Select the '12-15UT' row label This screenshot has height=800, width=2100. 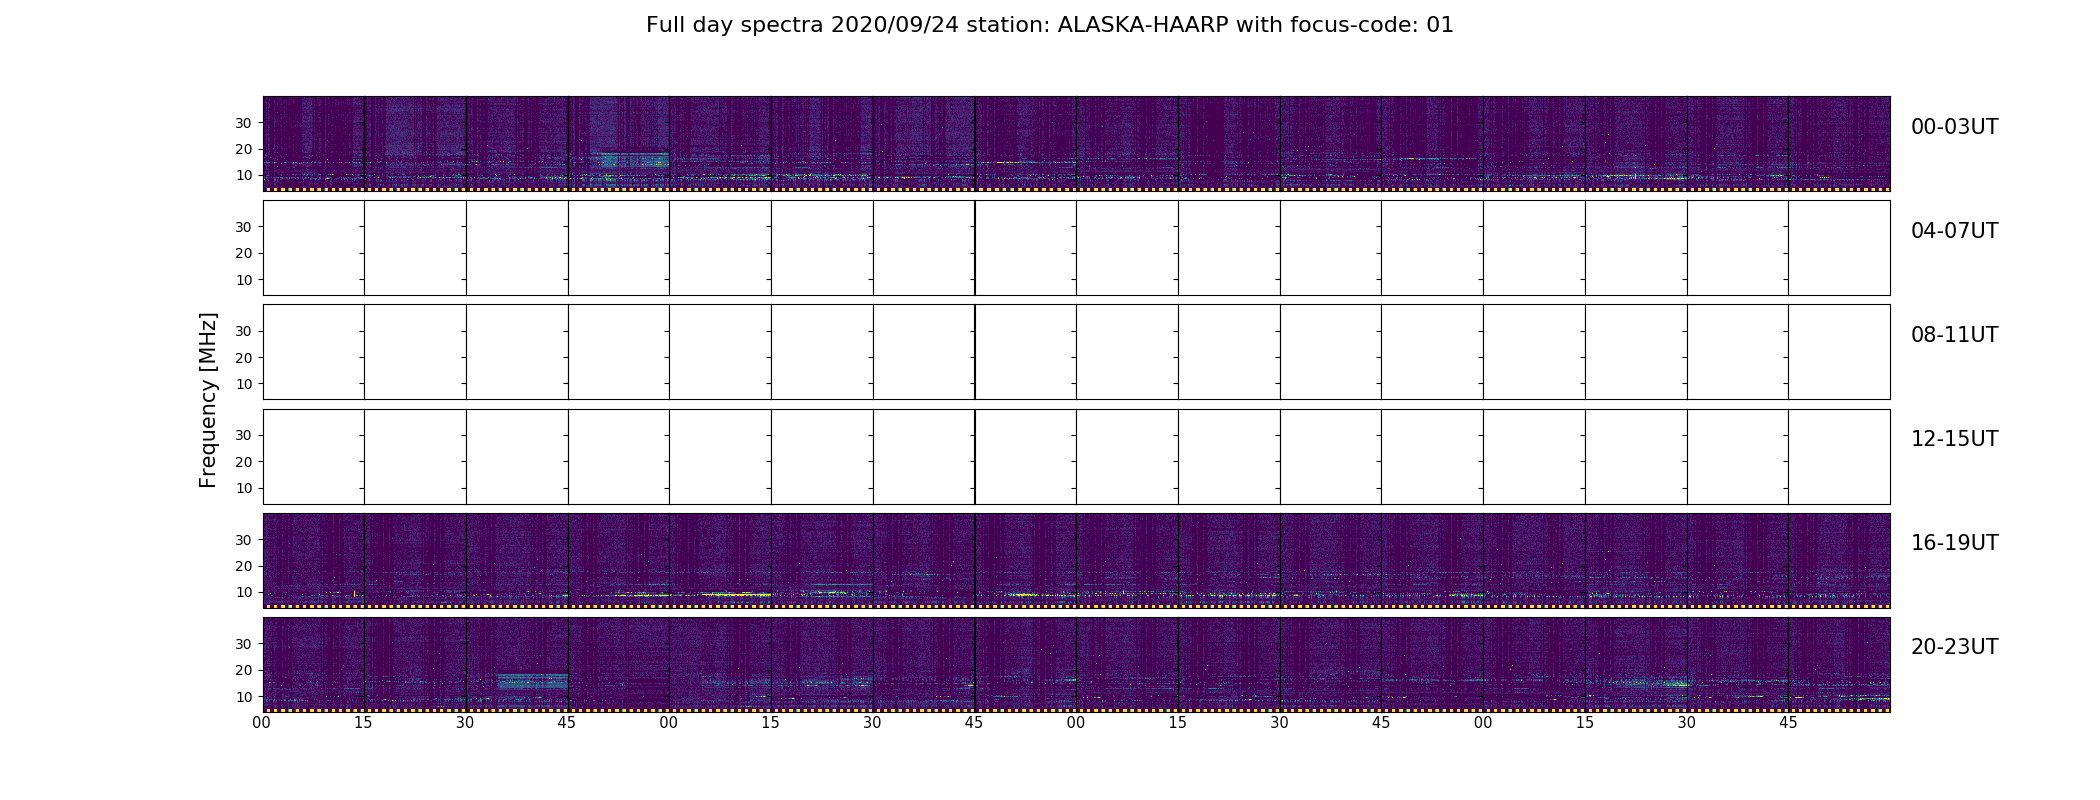[1954, 439]
